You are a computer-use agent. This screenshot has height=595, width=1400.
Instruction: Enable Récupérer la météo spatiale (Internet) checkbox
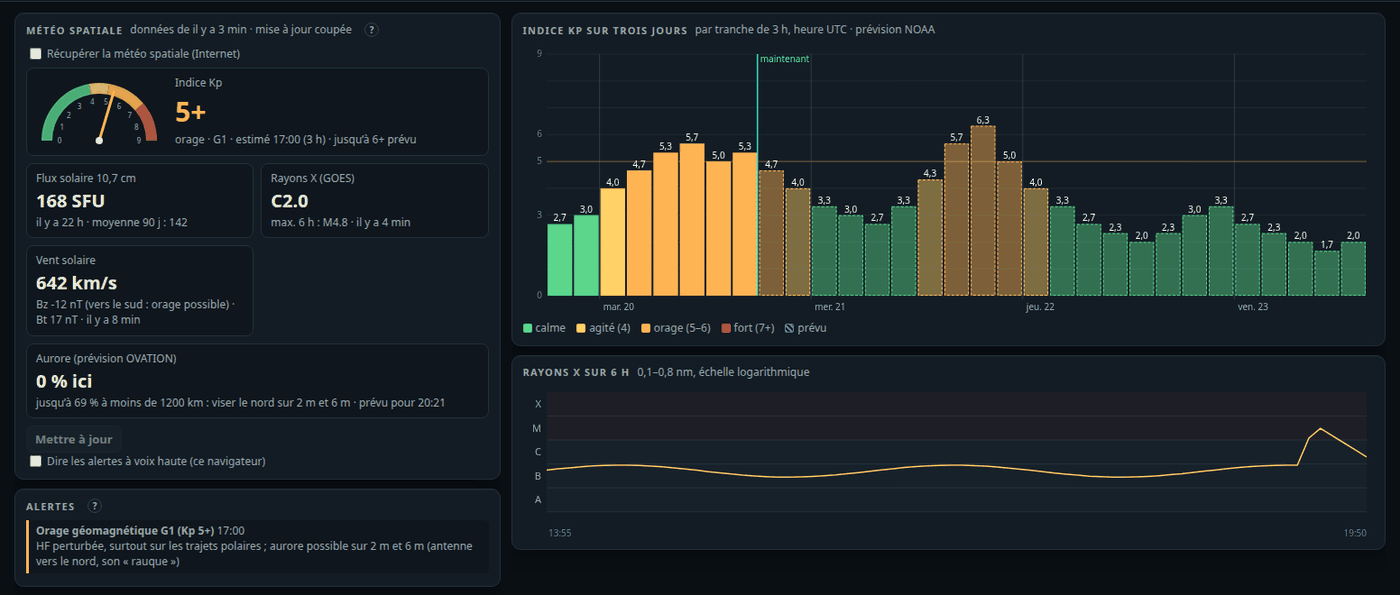tap(36, 54)
